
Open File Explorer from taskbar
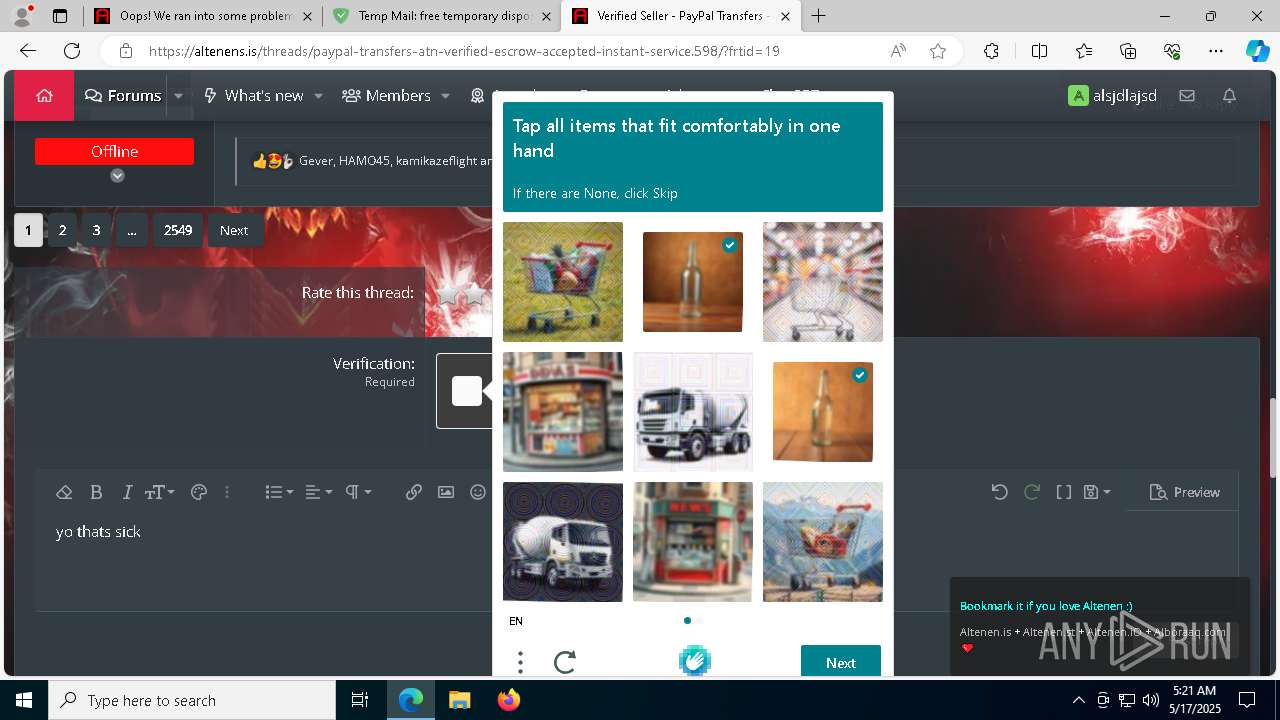pyautogui.click(x=459, y=700)
